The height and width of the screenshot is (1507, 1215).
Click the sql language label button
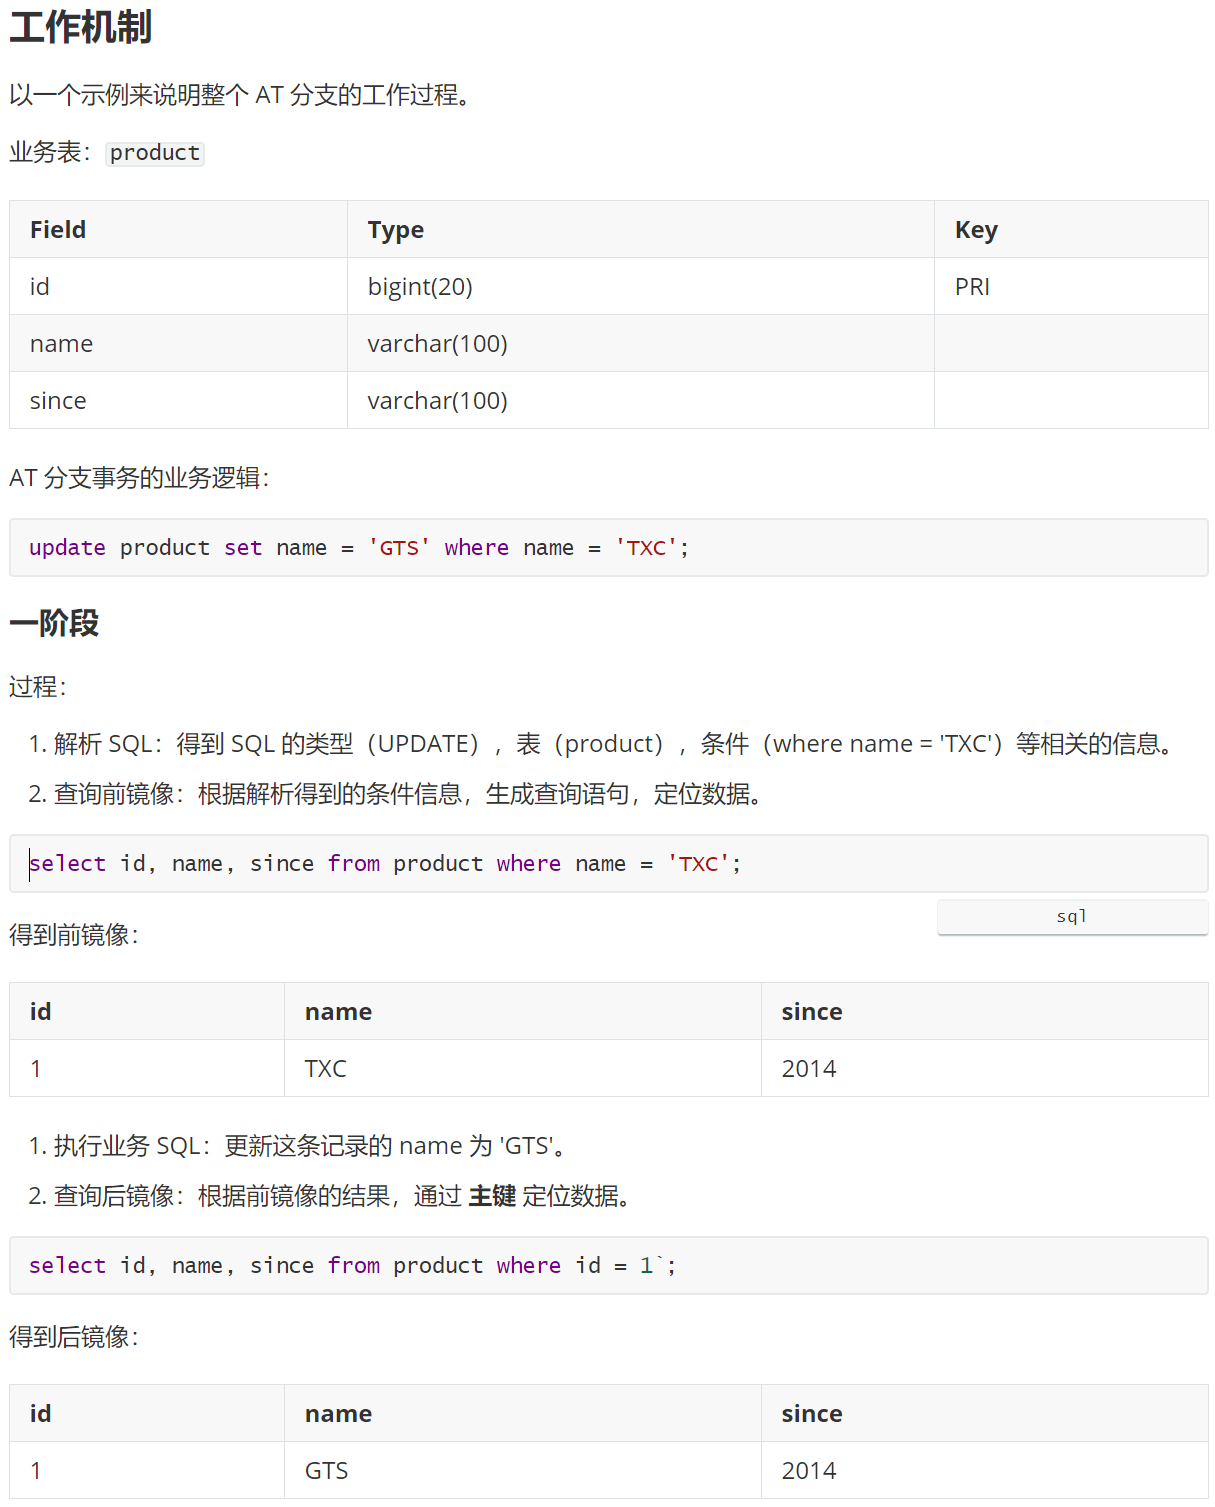click(x=1070, y=916)
